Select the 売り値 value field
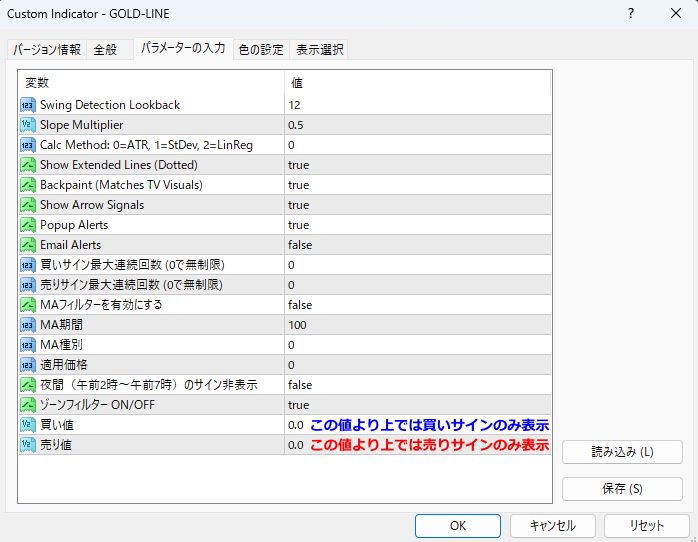Viewport: 698px width, 542px height. 296,445
